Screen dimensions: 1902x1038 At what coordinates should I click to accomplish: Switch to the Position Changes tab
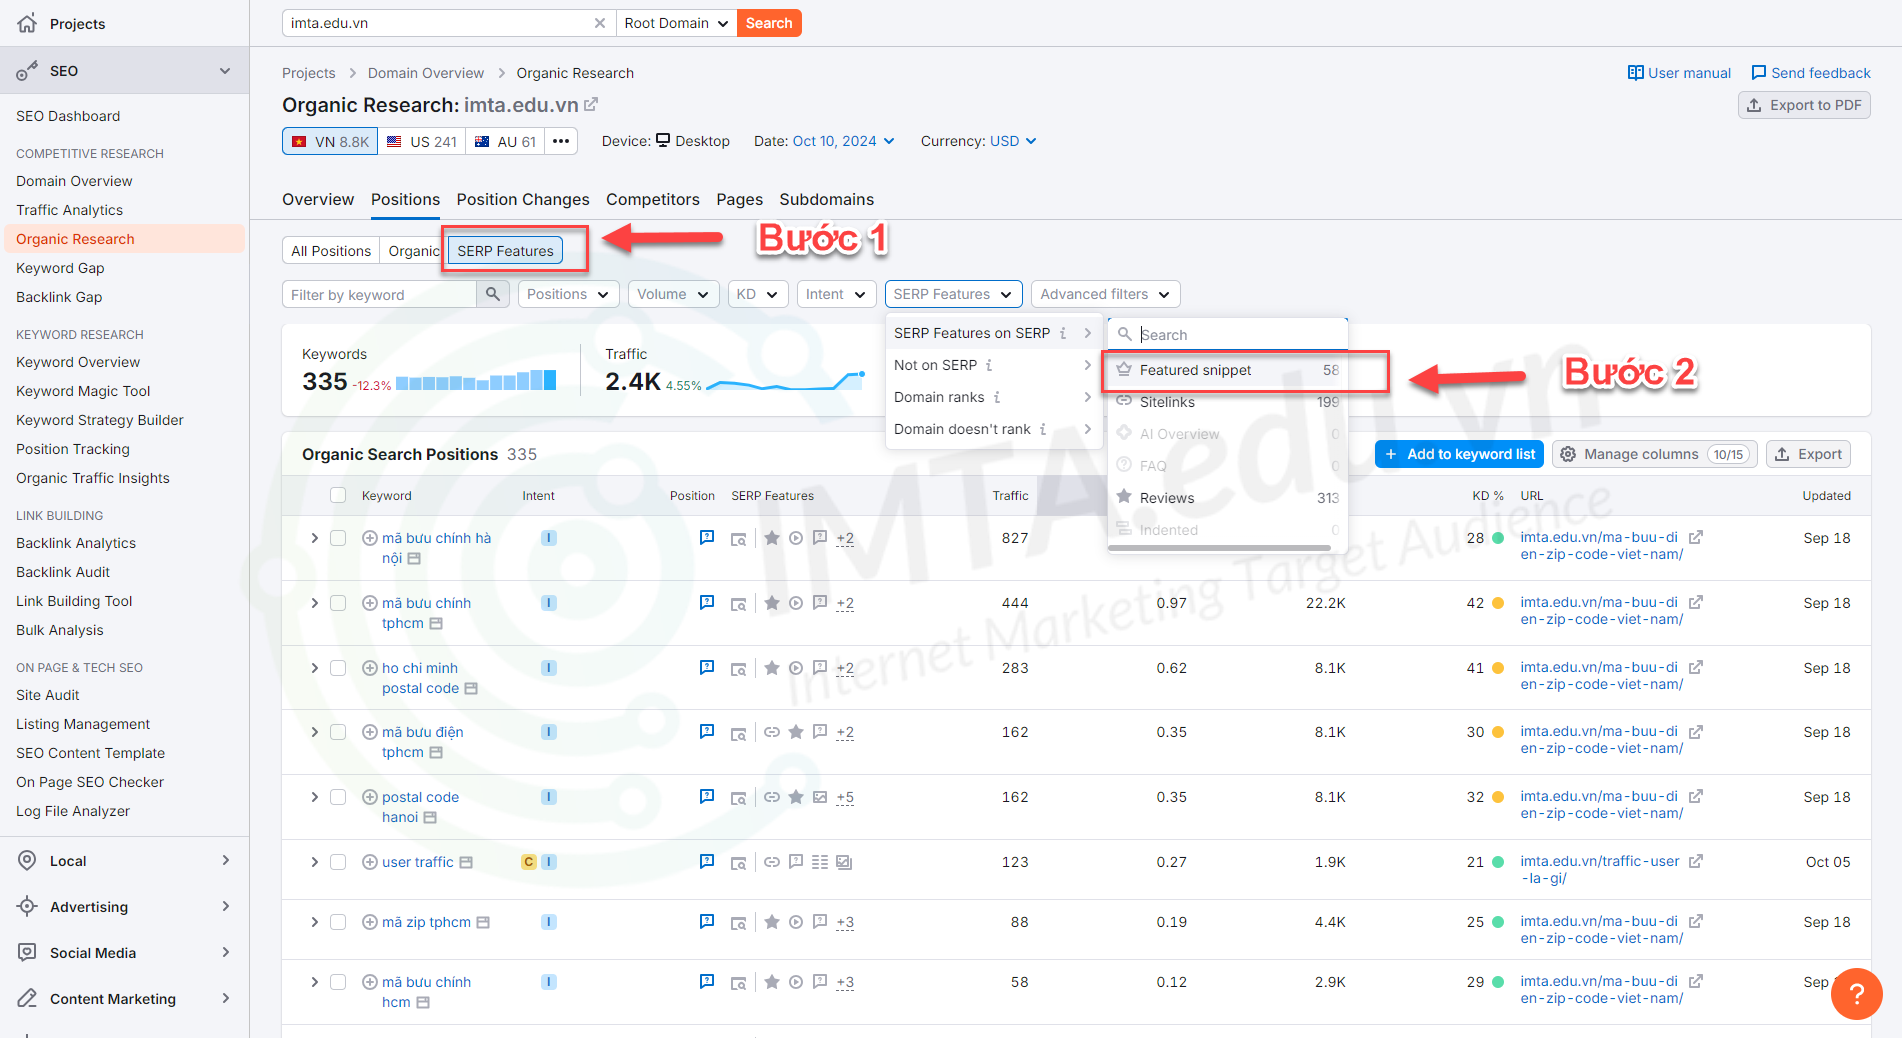click(x=523, y=199)
